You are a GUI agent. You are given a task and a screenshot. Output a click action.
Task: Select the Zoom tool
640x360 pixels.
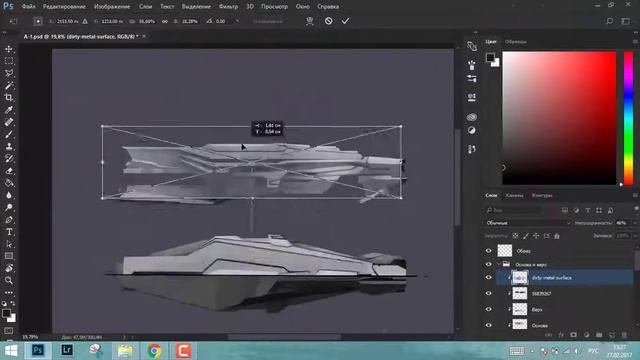9,281
